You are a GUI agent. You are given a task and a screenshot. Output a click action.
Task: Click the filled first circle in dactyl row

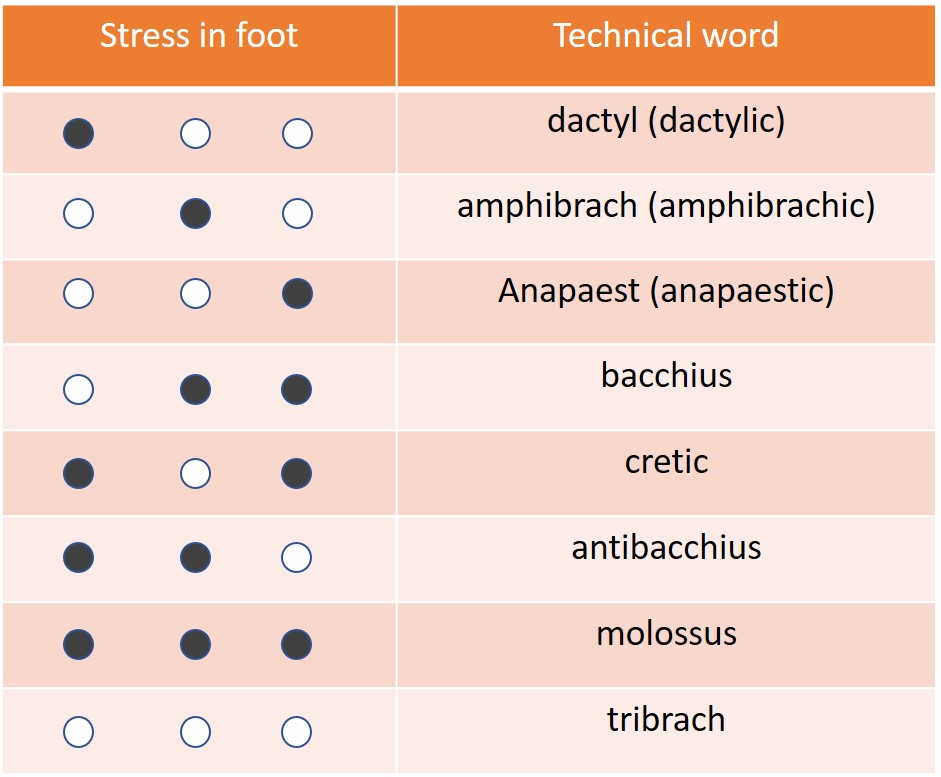pyautogui.click(x=79, y=133)
